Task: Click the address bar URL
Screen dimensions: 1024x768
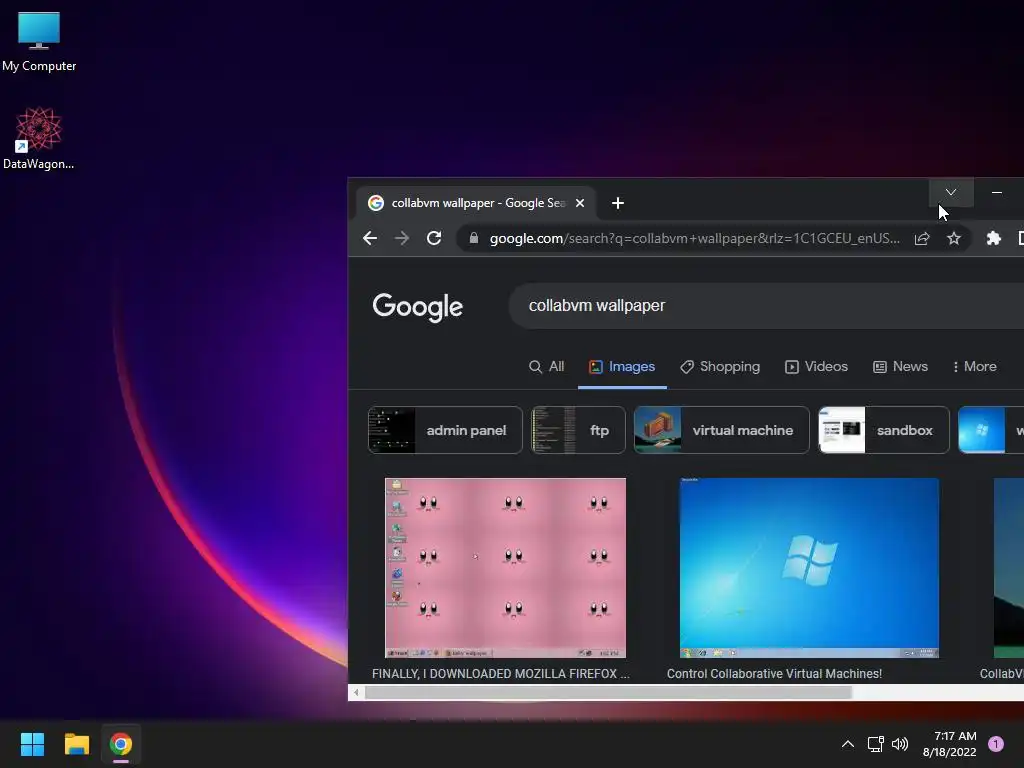Action: [x=694, y=238]
